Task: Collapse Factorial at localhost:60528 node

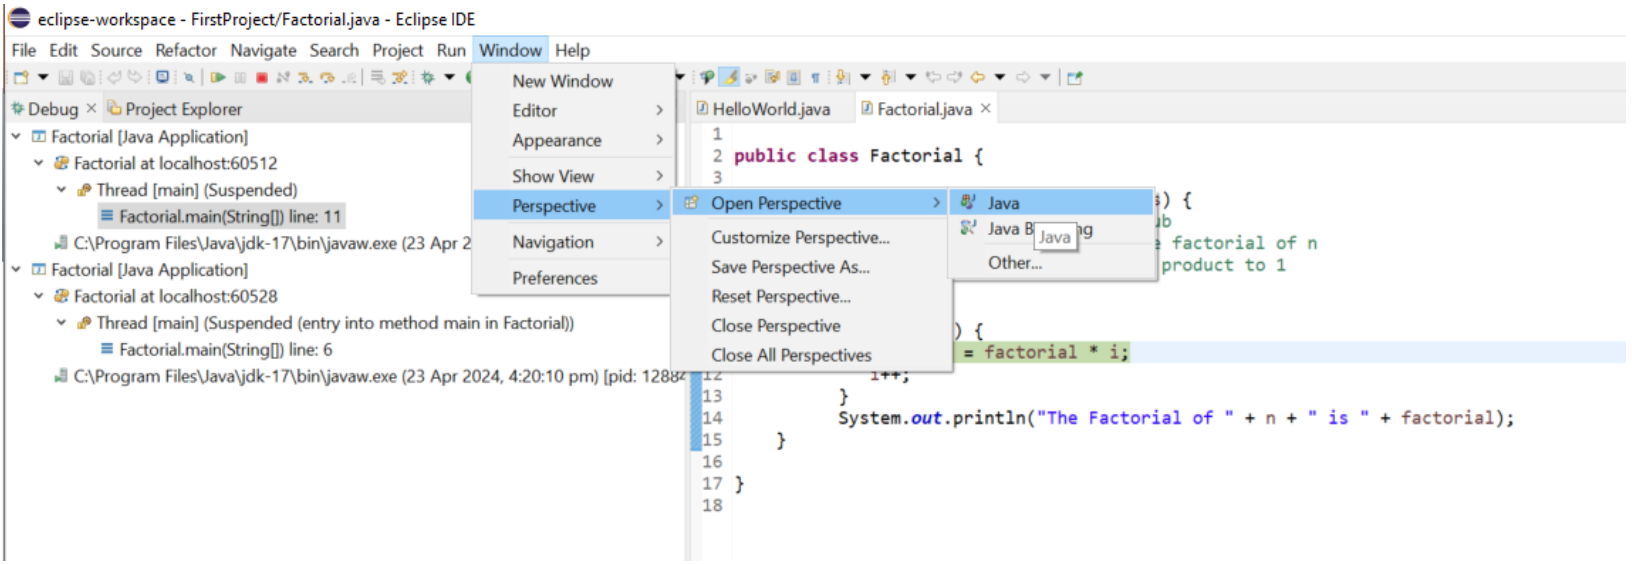Action: [x=39, y=296]
